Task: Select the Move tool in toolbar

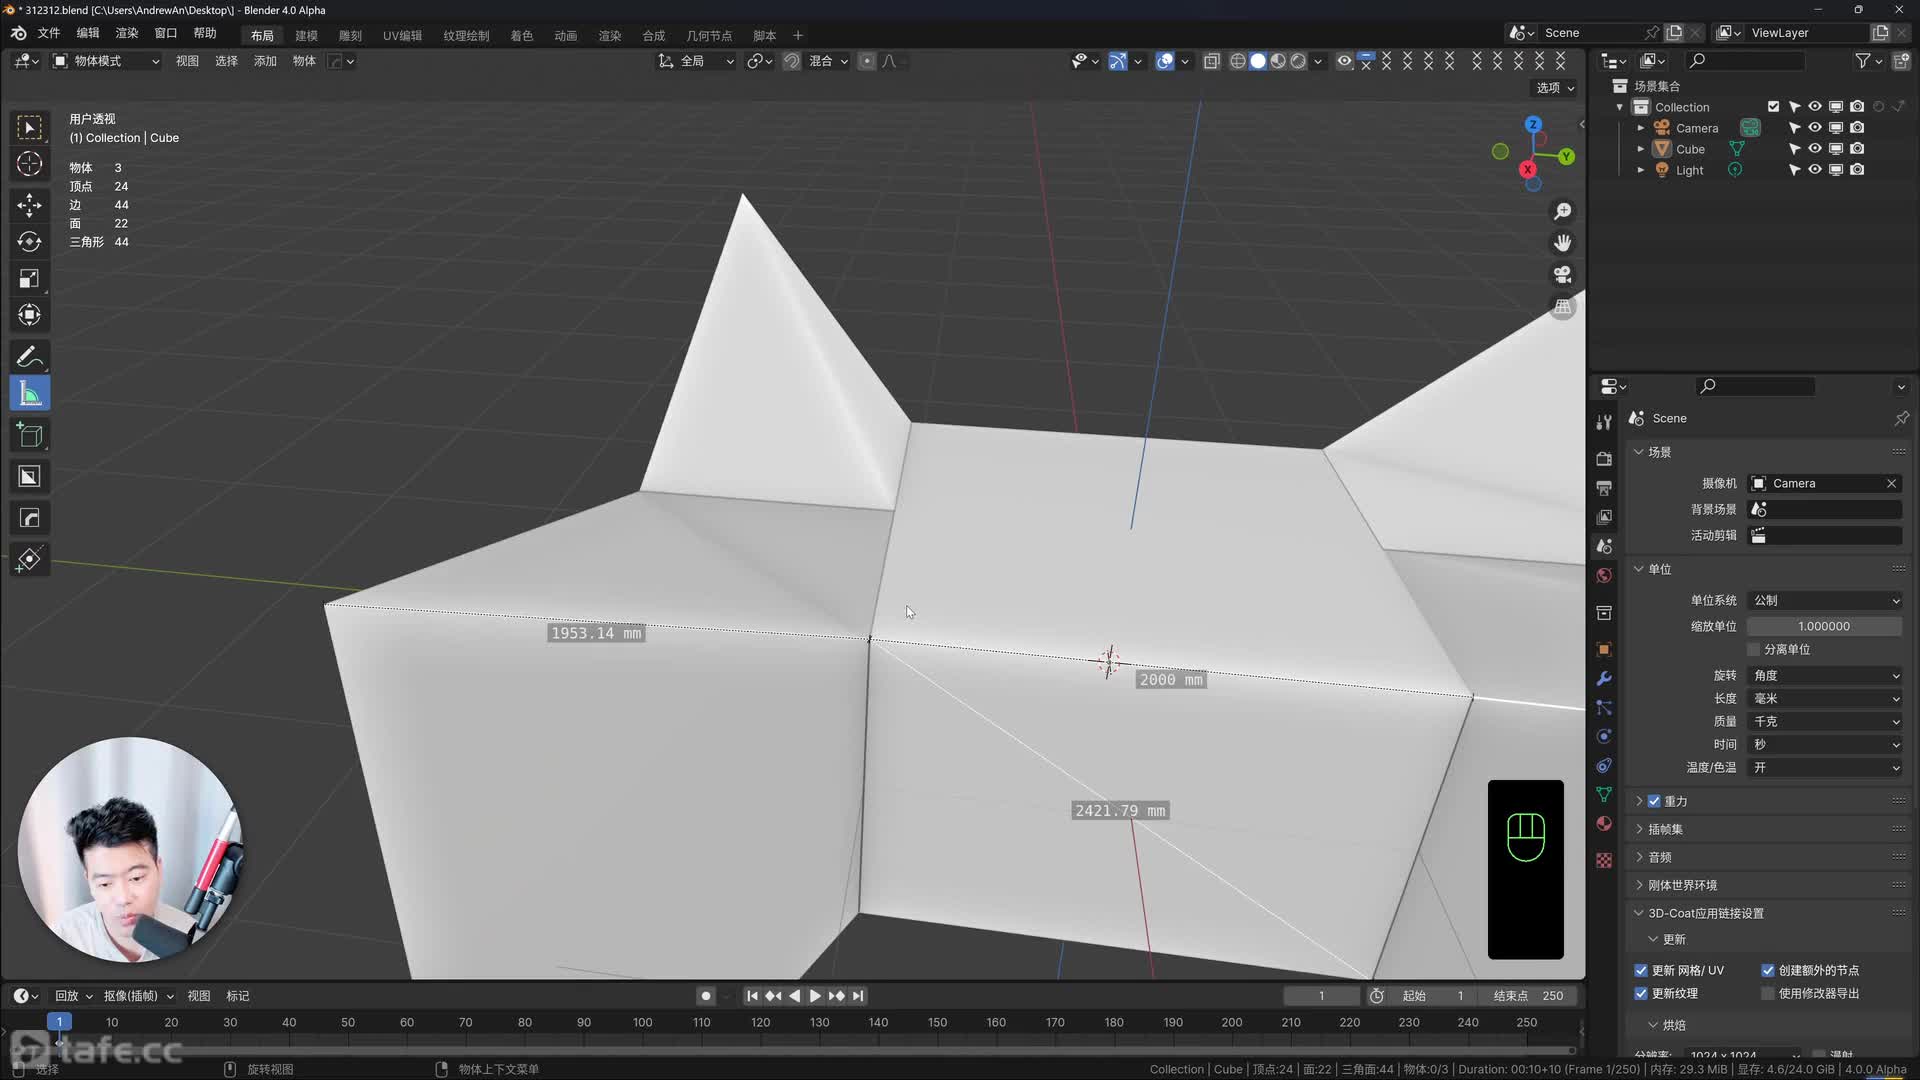Action: (29, 205)
